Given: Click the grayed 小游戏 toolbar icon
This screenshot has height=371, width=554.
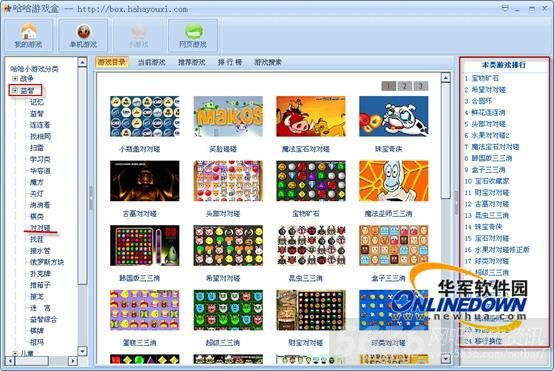Looking at the screenshot, I should 138,36.
